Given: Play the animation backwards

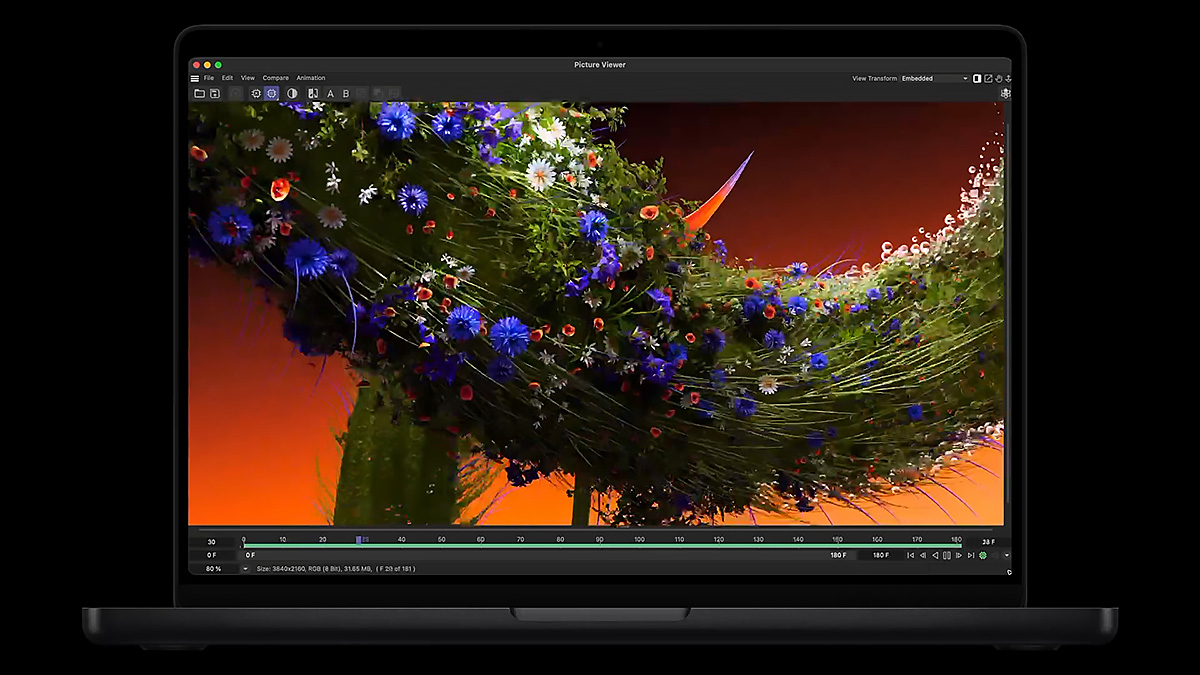Looking at the screenshot, I should click(x=935, y=555).
